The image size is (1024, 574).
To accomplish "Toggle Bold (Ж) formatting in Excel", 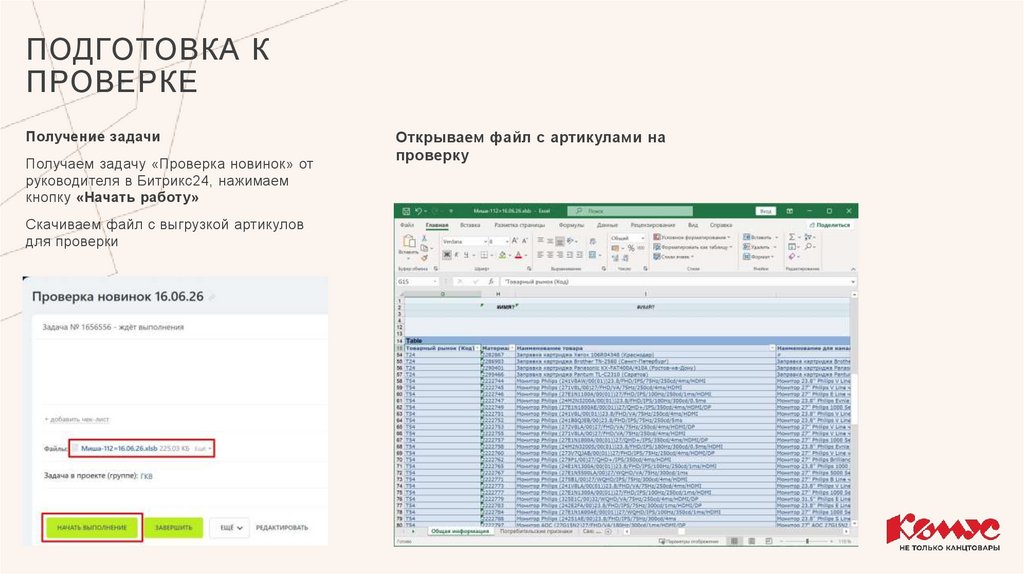I will [x=447, y=255].
